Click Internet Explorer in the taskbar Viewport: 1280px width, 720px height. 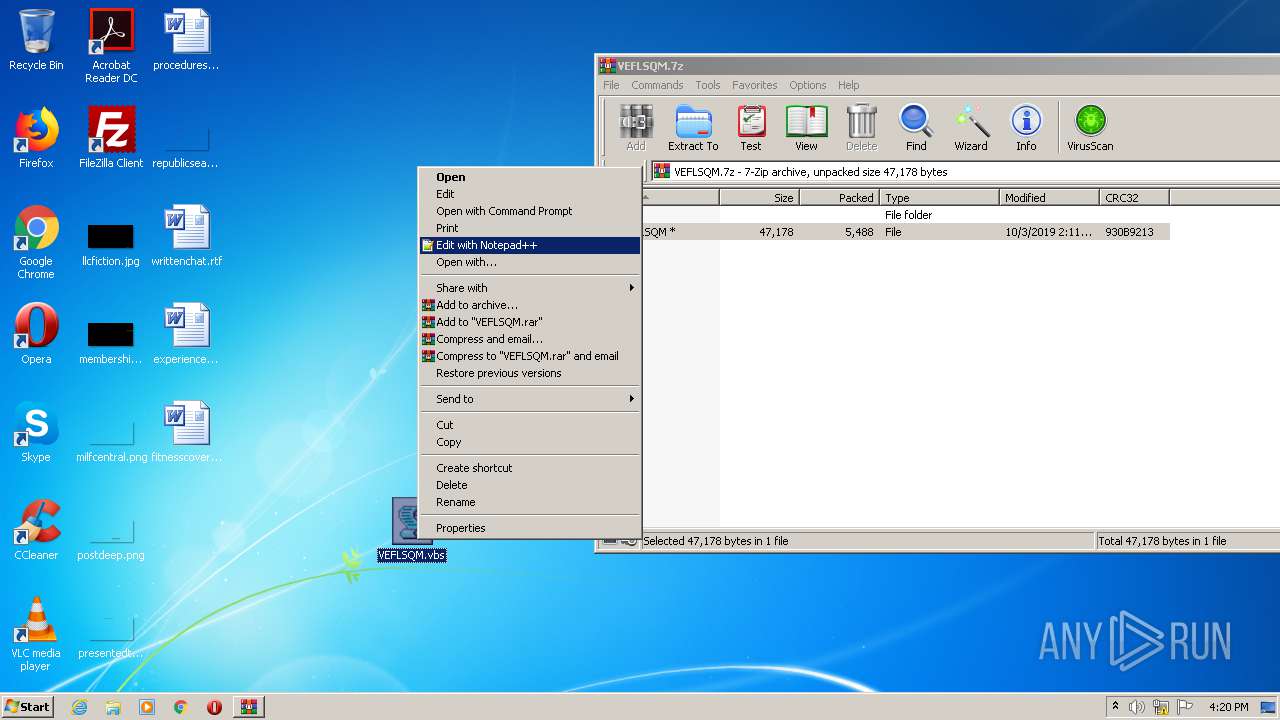79,707
